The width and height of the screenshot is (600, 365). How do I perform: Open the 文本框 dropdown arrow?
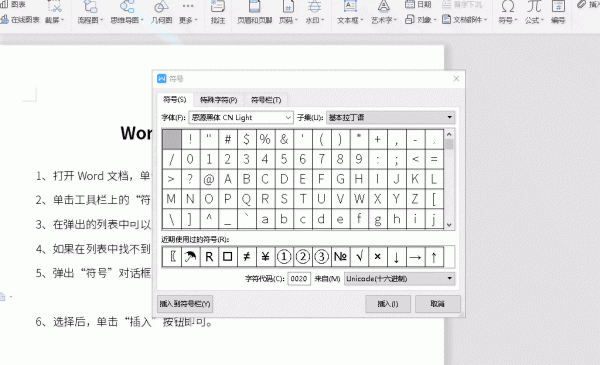tap(362, 20)
